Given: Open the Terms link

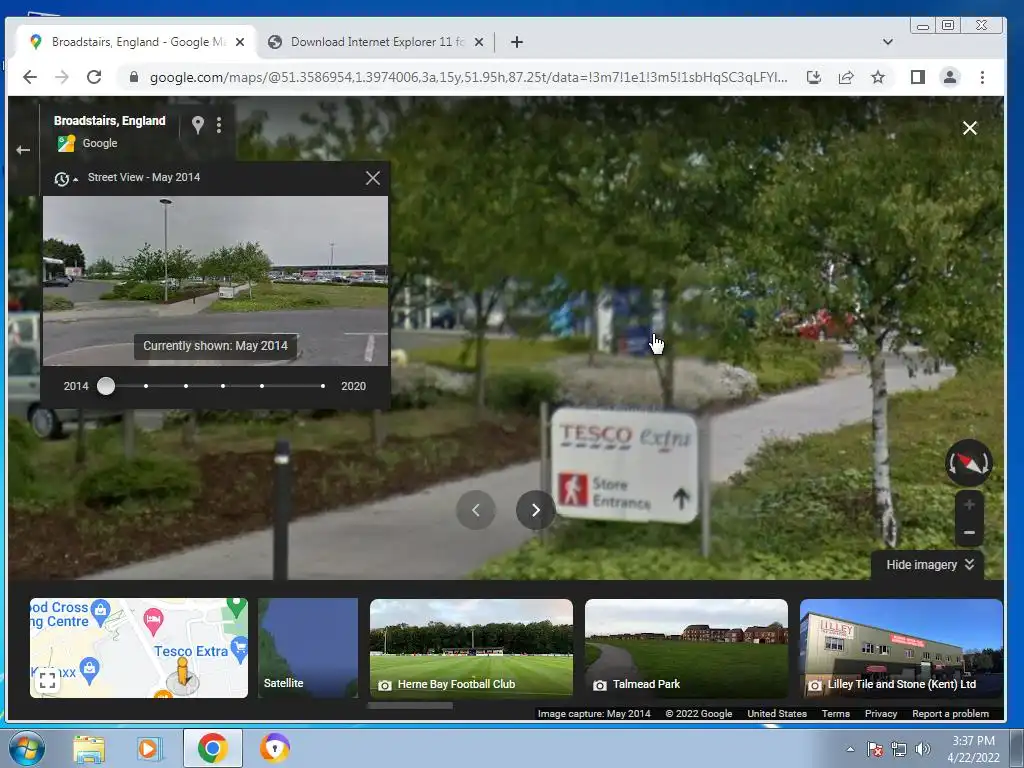Looking at the screenshot, I should [835, 714].
